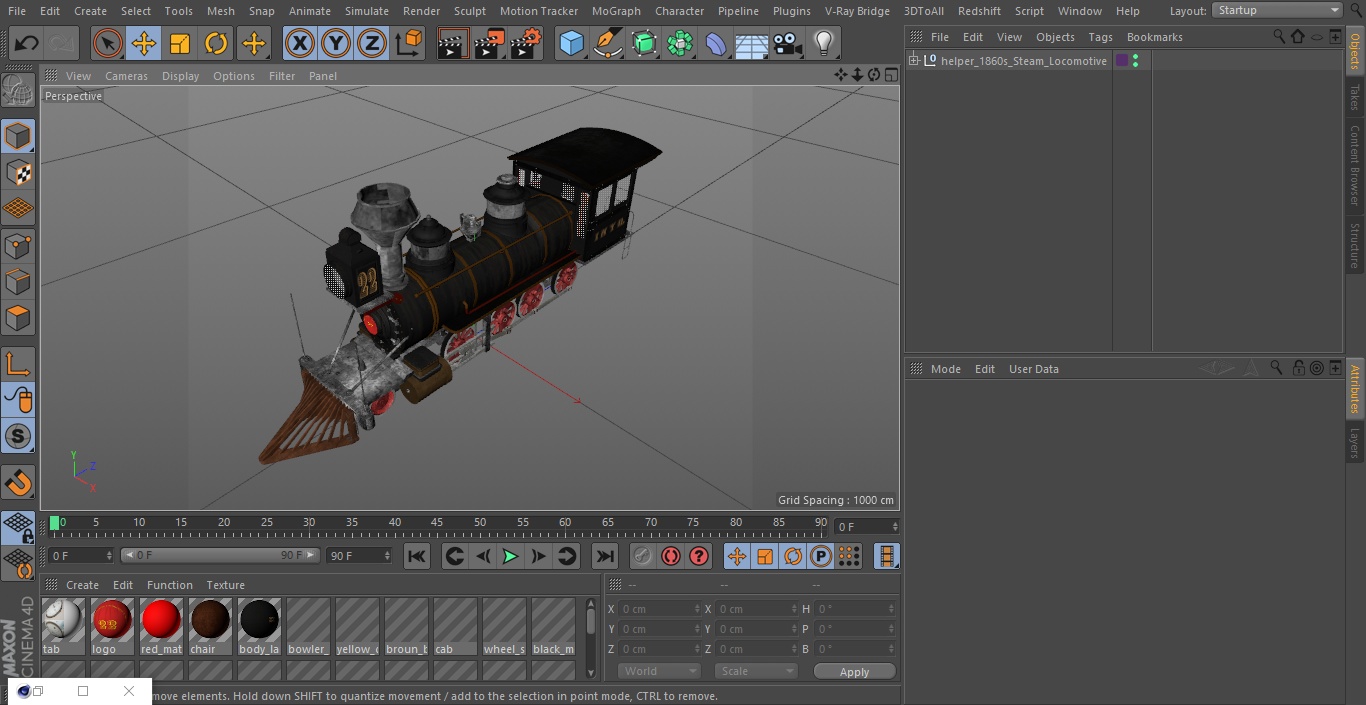Open the MoGraph menu
Image resolution: width=1366 pixels, height=705 pixels.
click(616, 11)
